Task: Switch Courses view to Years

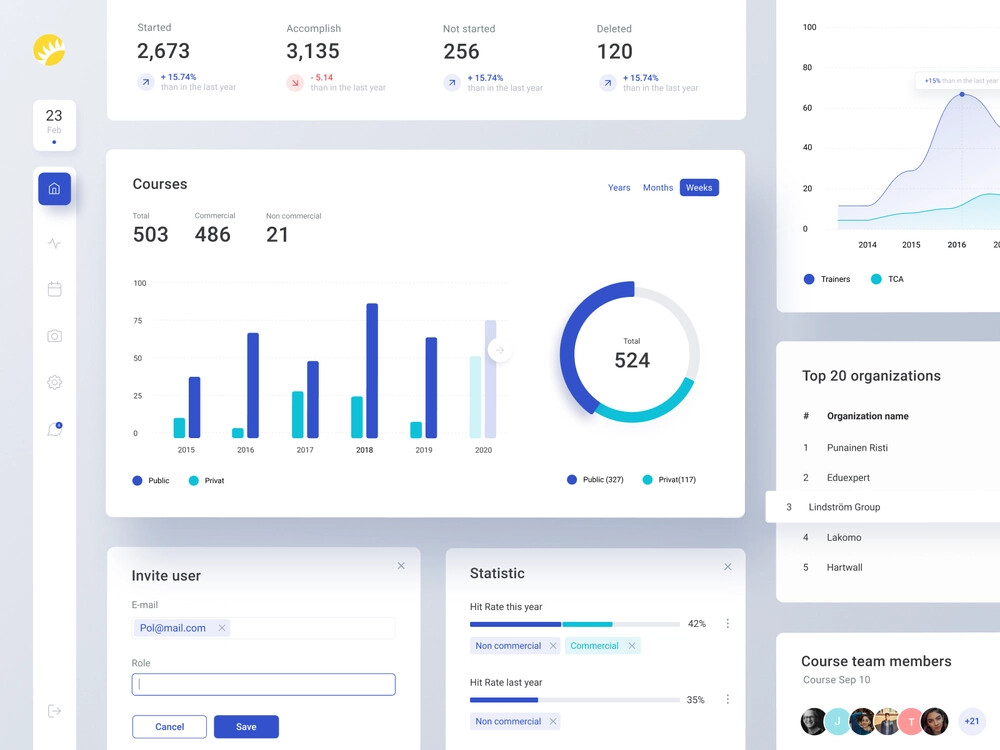Action: point(619,187)
